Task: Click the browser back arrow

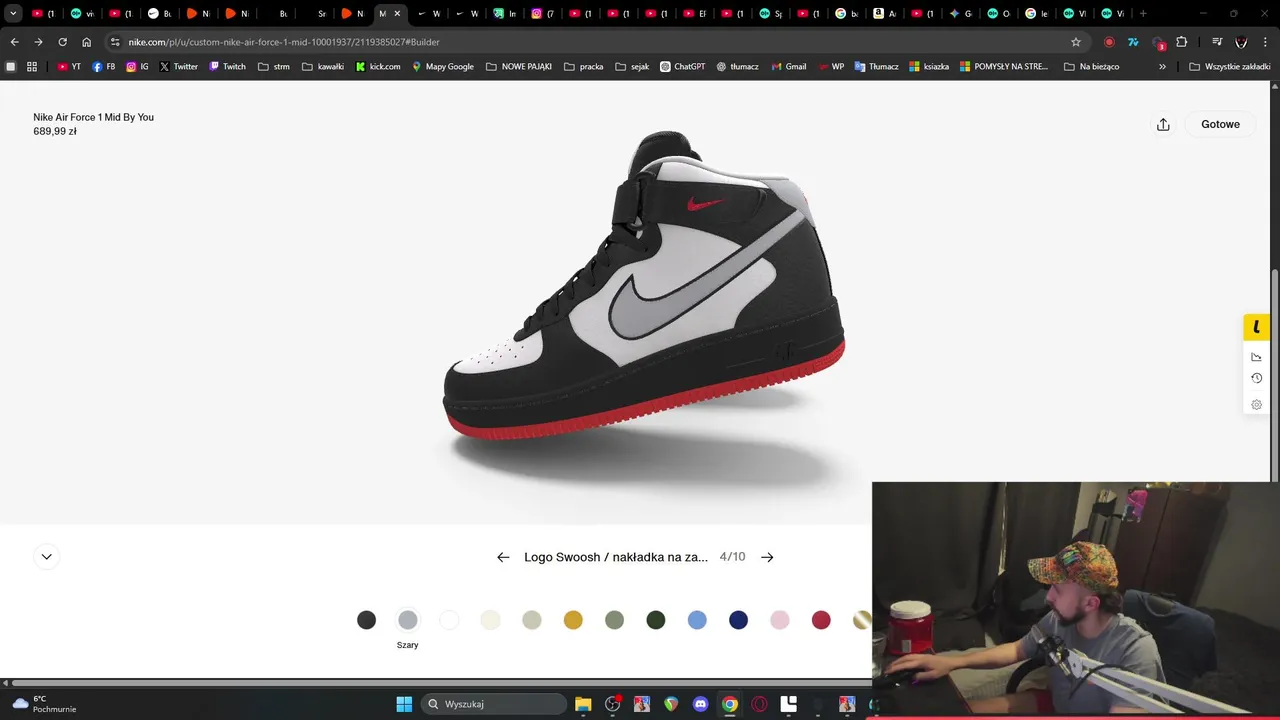Action: click(14, 42)
